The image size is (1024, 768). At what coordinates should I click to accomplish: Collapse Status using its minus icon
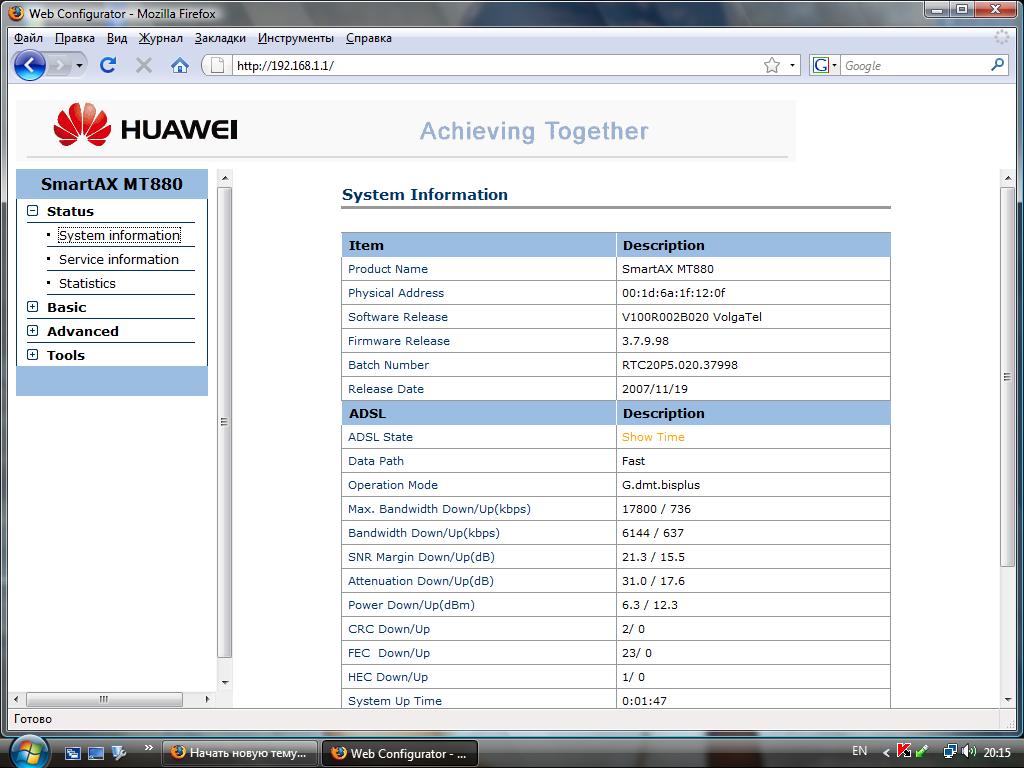(x=33, y=211)
